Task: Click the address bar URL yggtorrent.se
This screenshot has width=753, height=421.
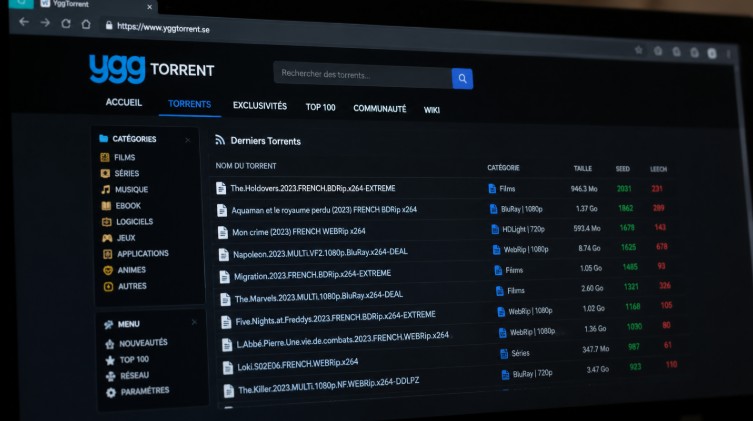Action: pyautogui.click(x=163, y=28)
